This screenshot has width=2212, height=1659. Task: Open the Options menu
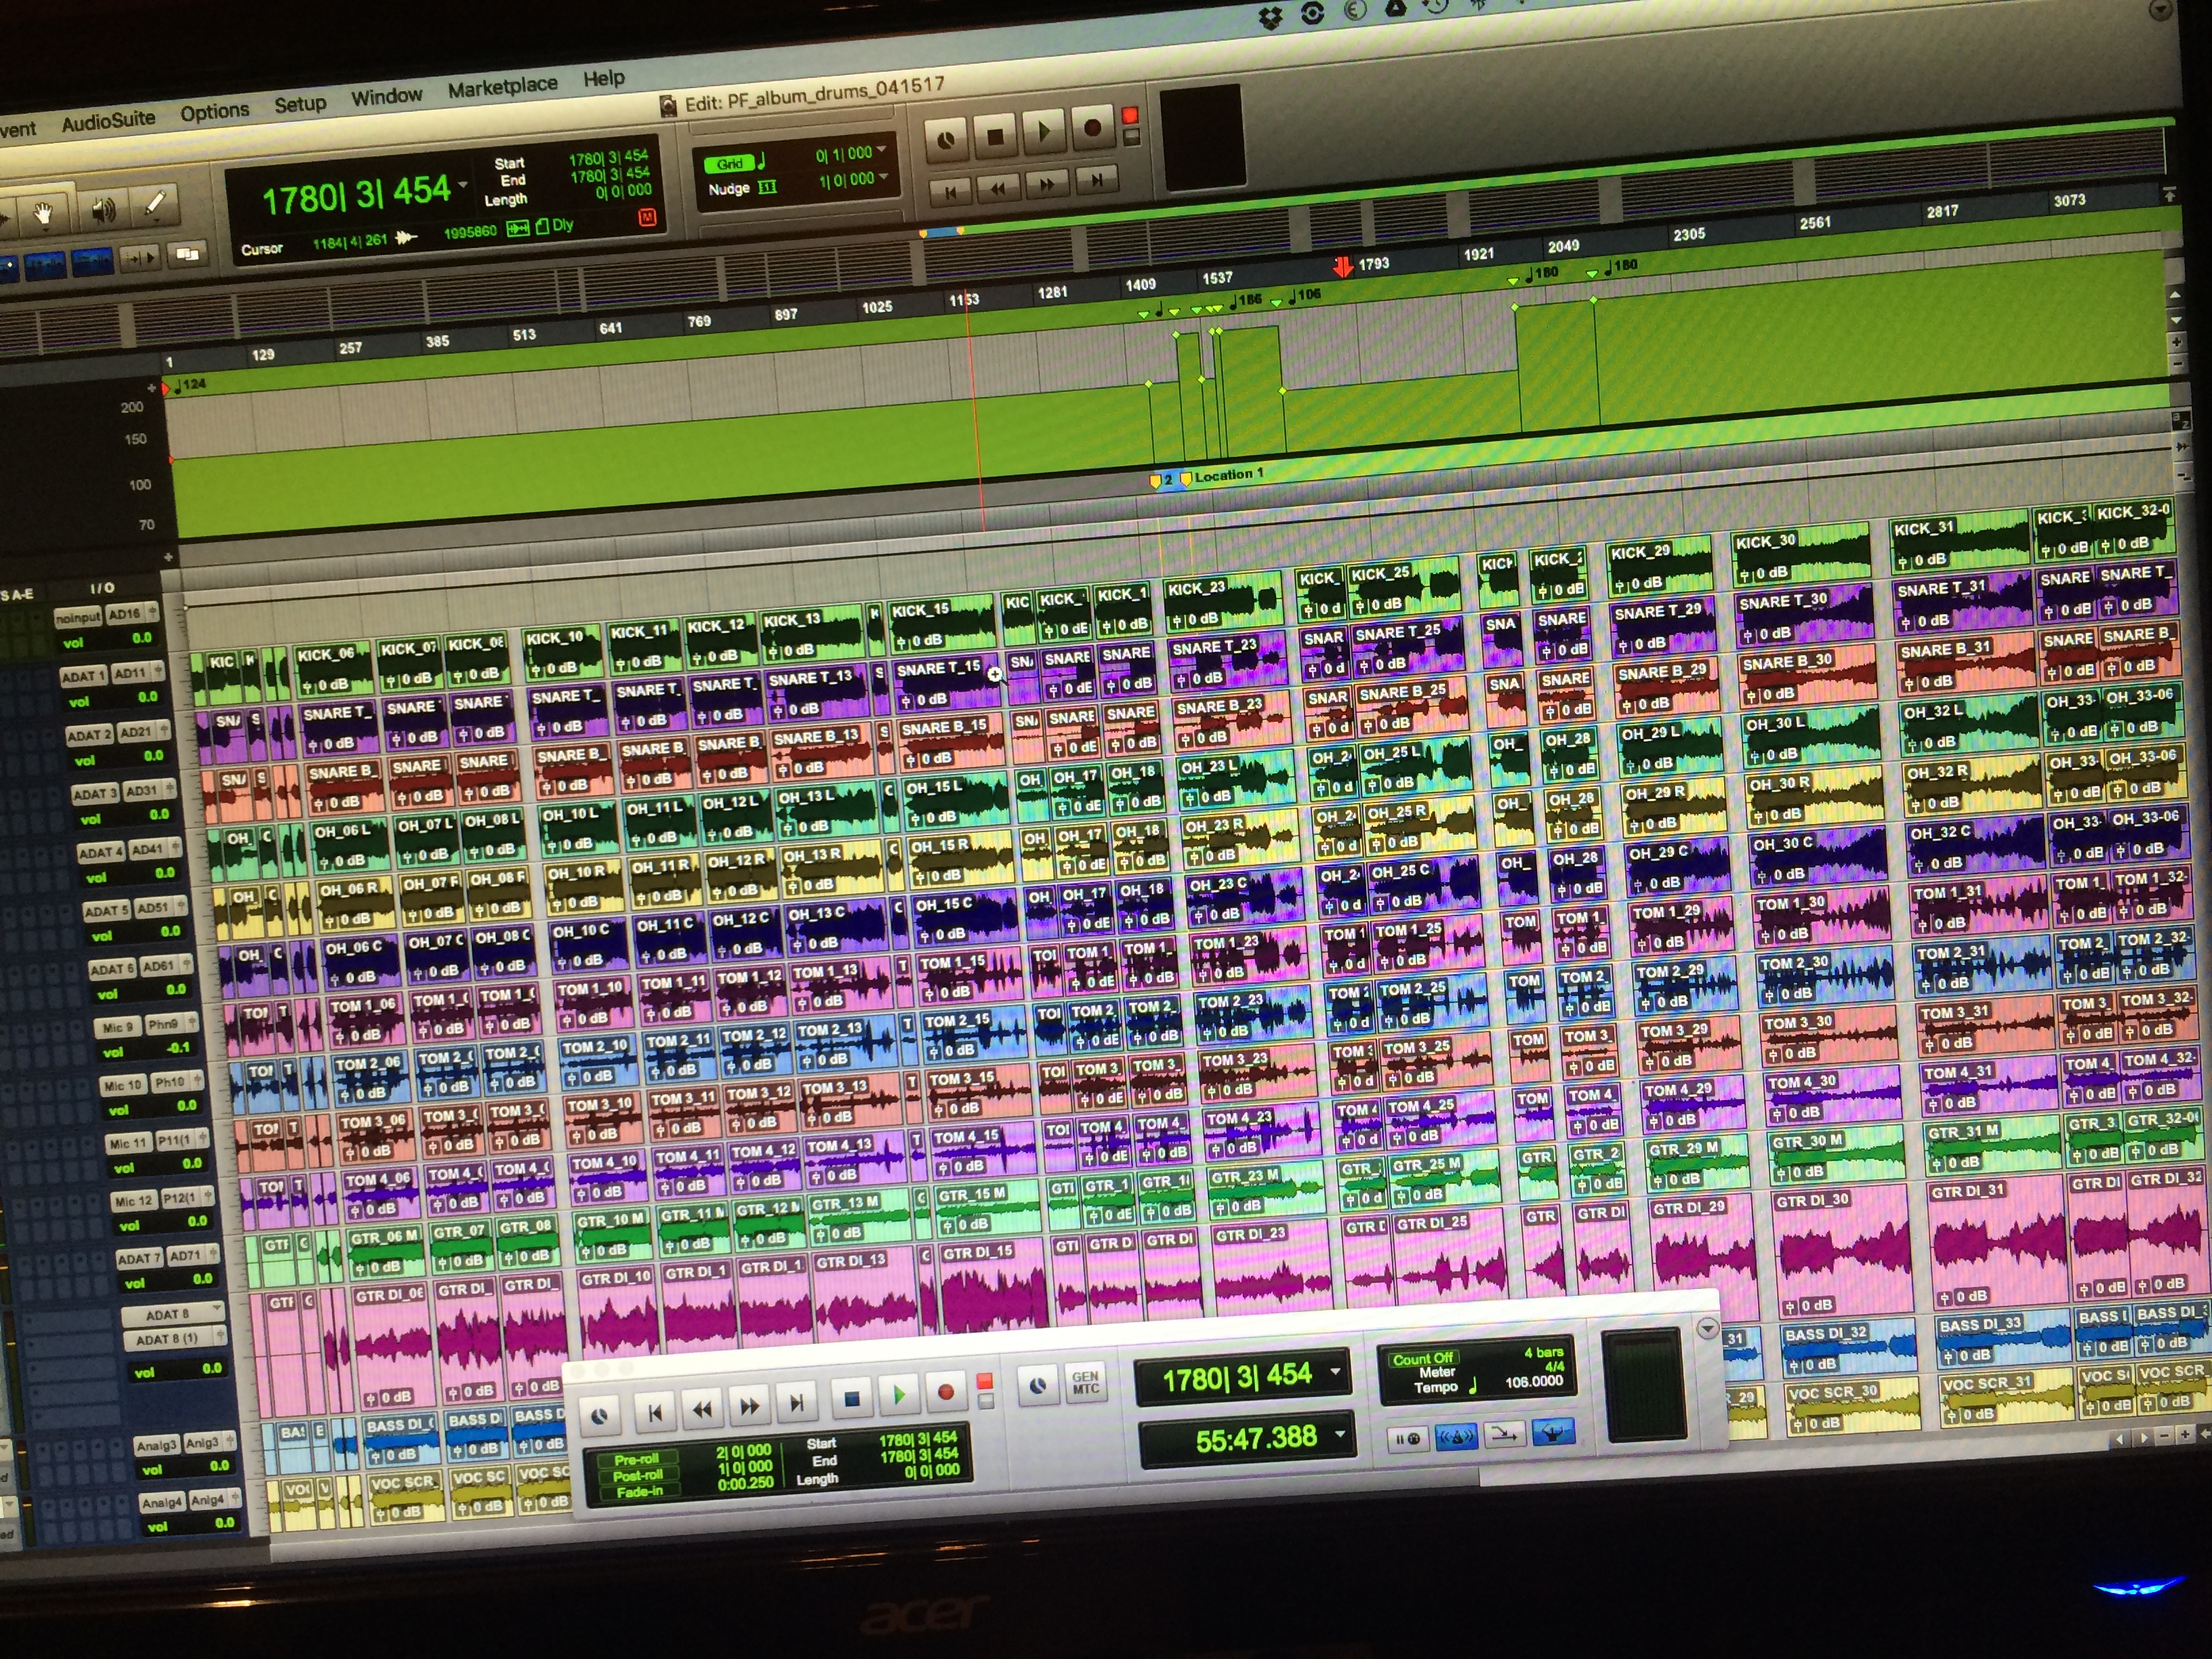[214, 111]
